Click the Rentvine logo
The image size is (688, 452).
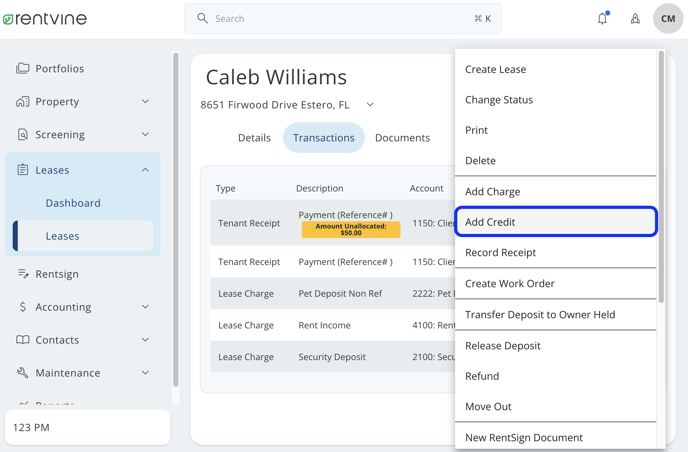click(45, 19)
